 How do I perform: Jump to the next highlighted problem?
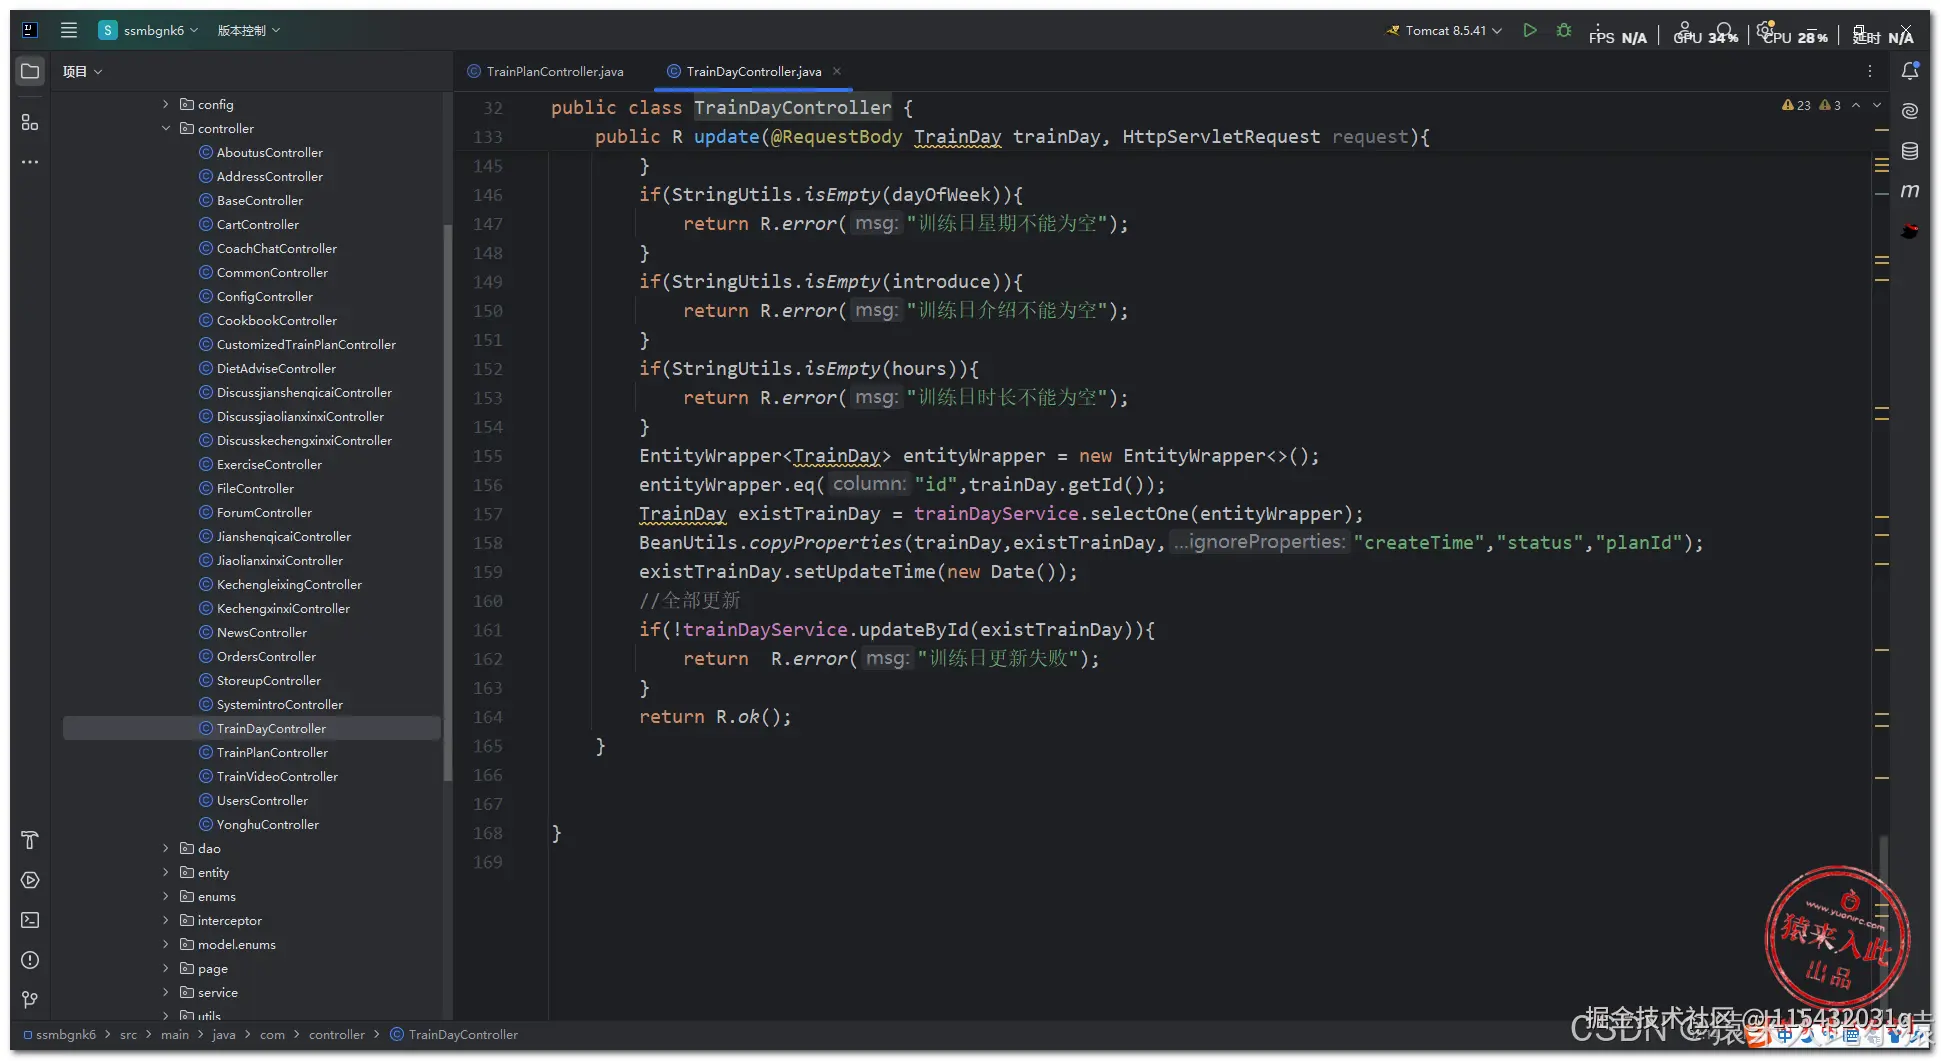[1877, 105]
